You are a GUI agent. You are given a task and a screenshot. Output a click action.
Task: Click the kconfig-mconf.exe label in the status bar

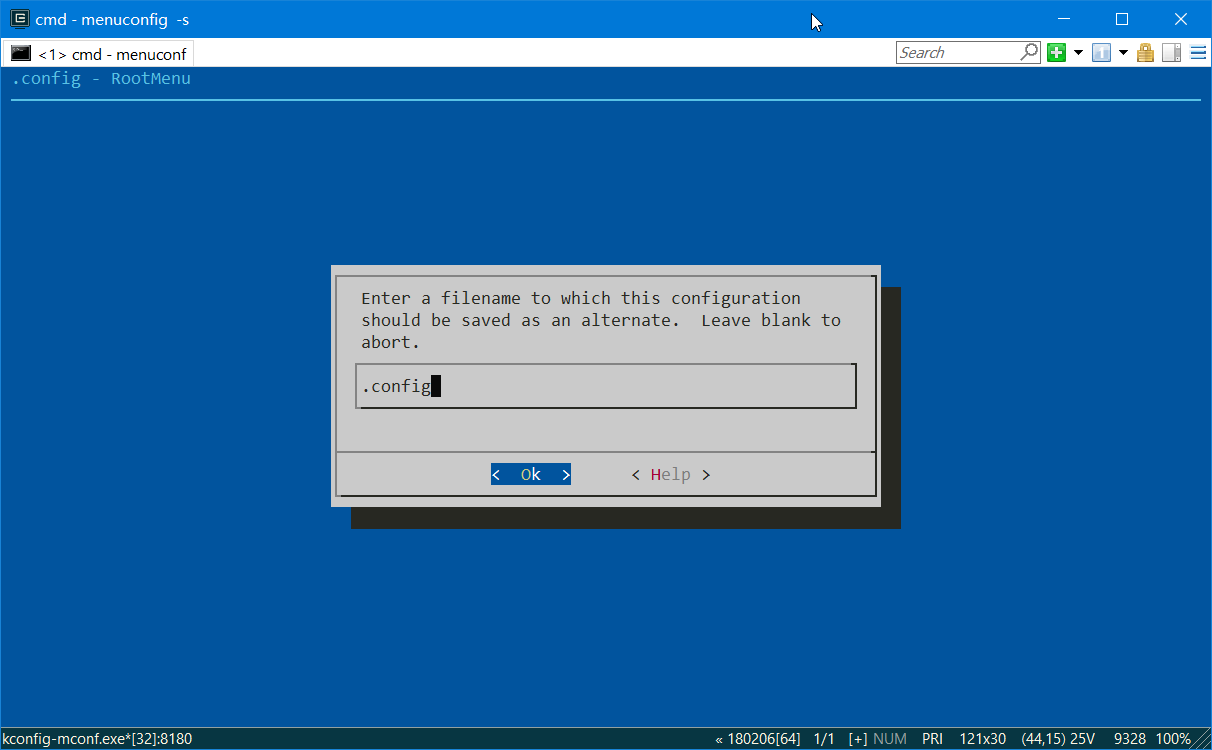click(97, 738)
